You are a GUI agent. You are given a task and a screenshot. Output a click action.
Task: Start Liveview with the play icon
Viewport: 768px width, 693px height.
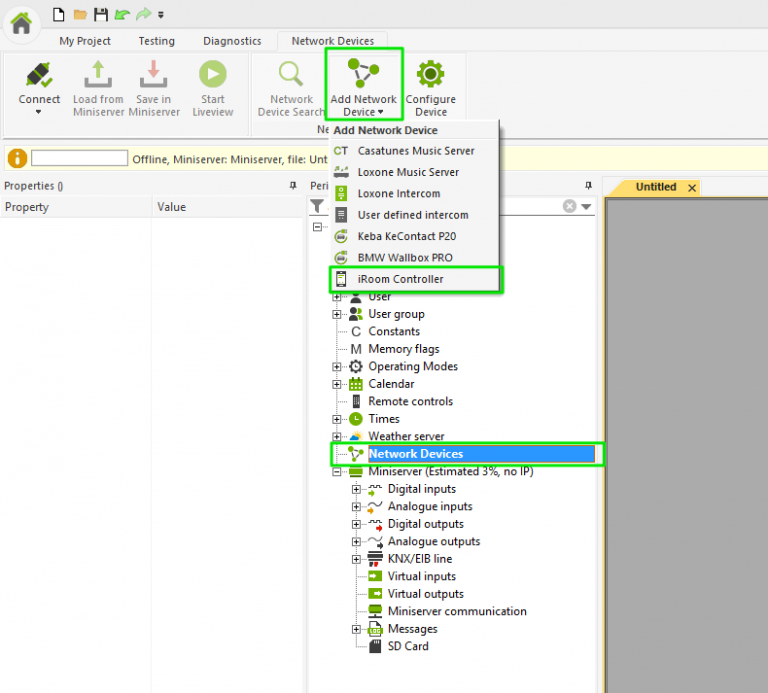[x=212, y=76]
